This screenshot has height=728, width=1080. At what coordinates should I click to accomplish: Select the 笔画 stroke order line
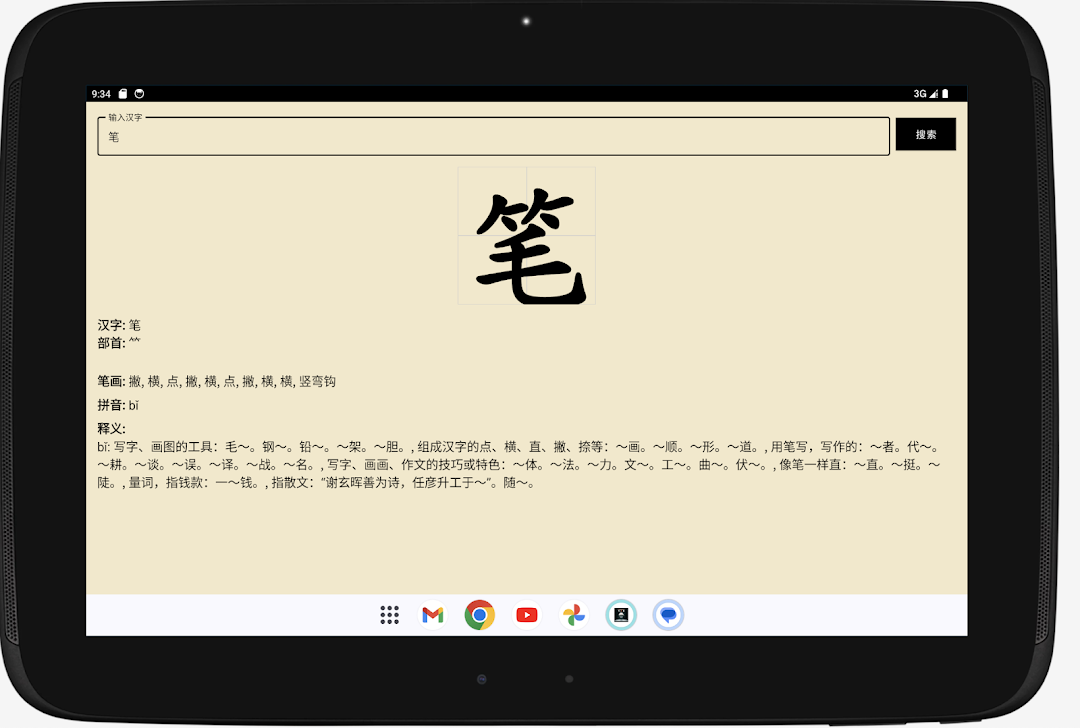click(216, 382)
